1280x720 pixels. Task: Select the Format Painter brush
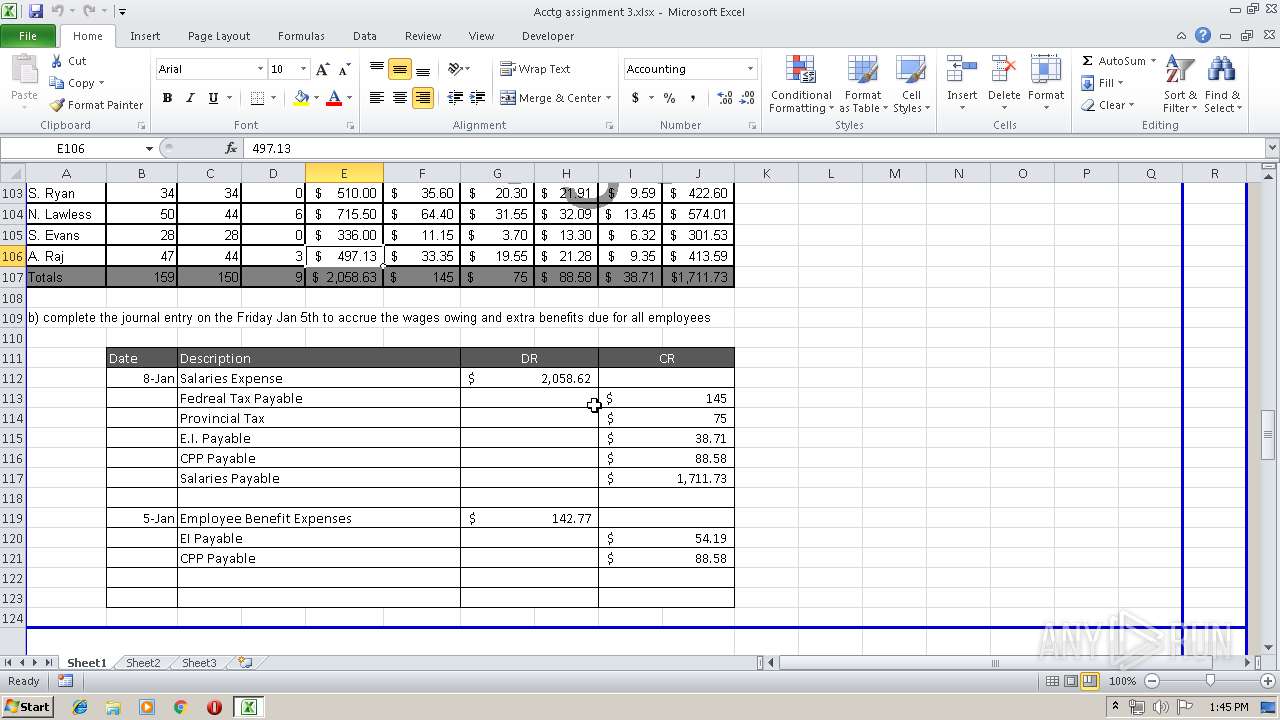[x=96, y=105]
